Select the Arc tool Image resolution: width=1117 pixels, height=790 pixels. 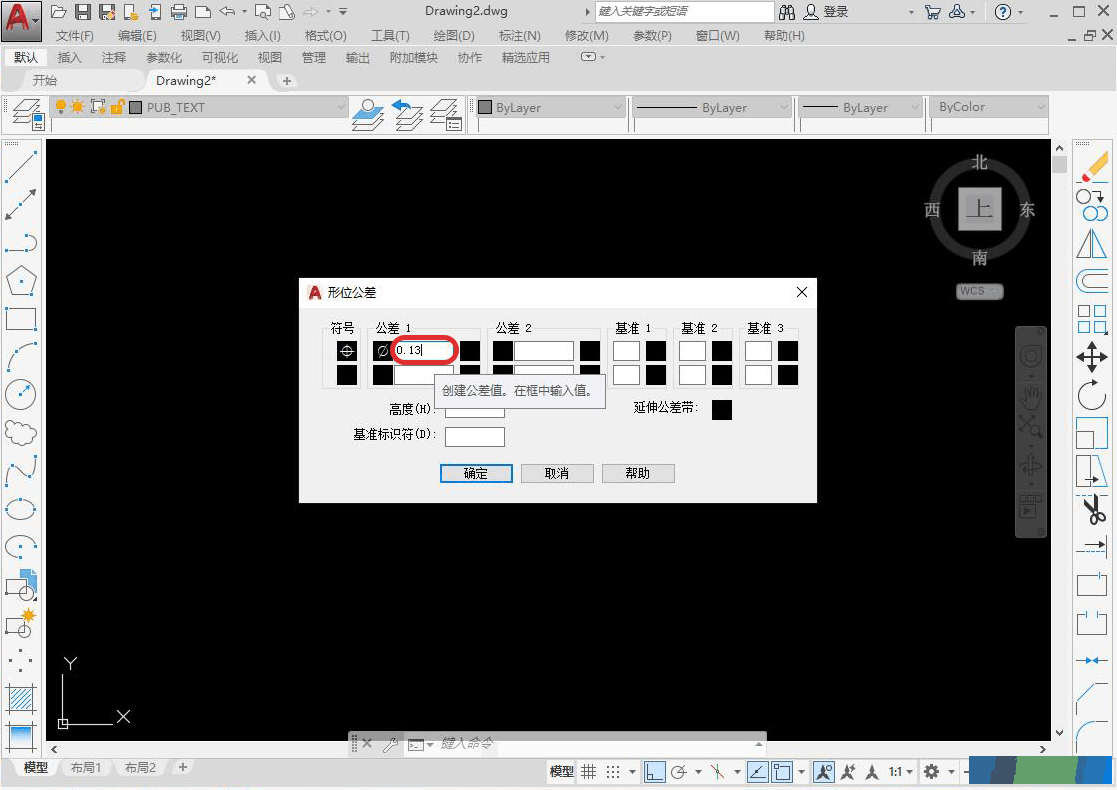click(21, 356)
